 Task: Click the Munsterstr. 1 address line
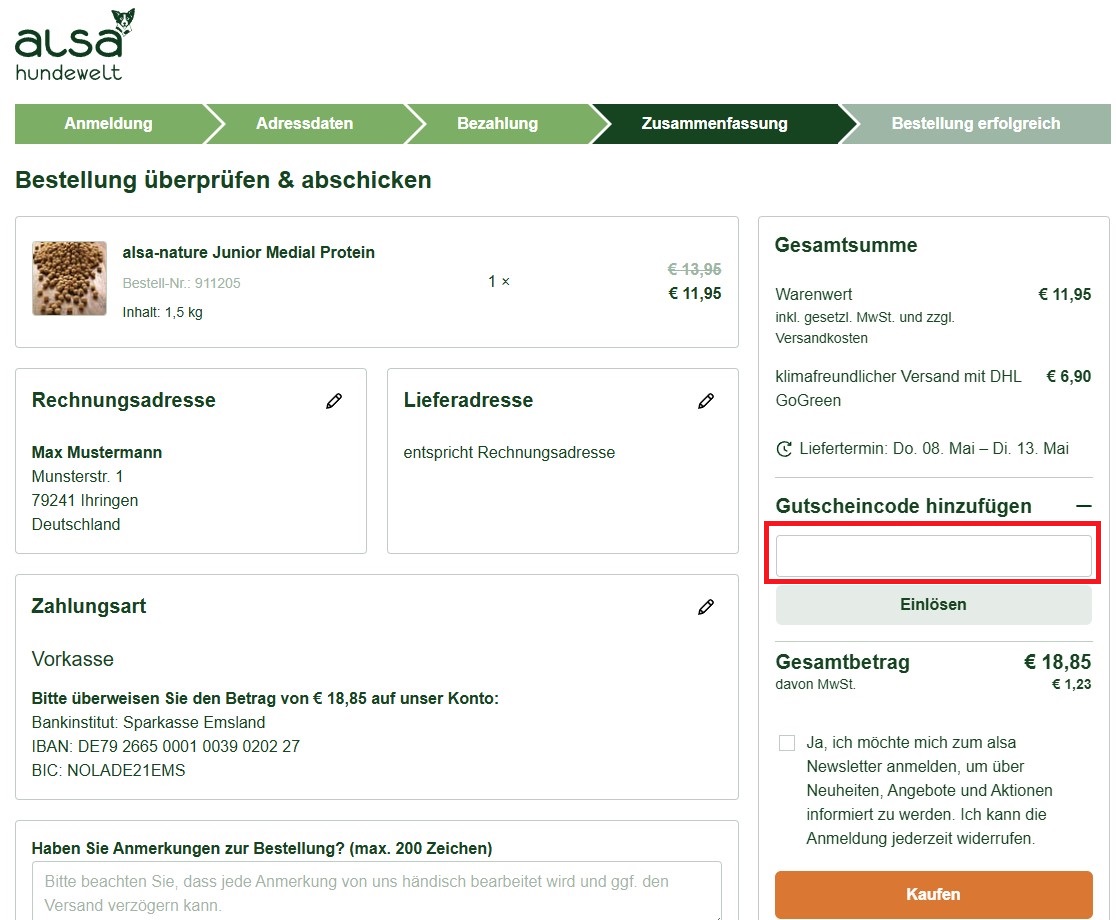78,477
